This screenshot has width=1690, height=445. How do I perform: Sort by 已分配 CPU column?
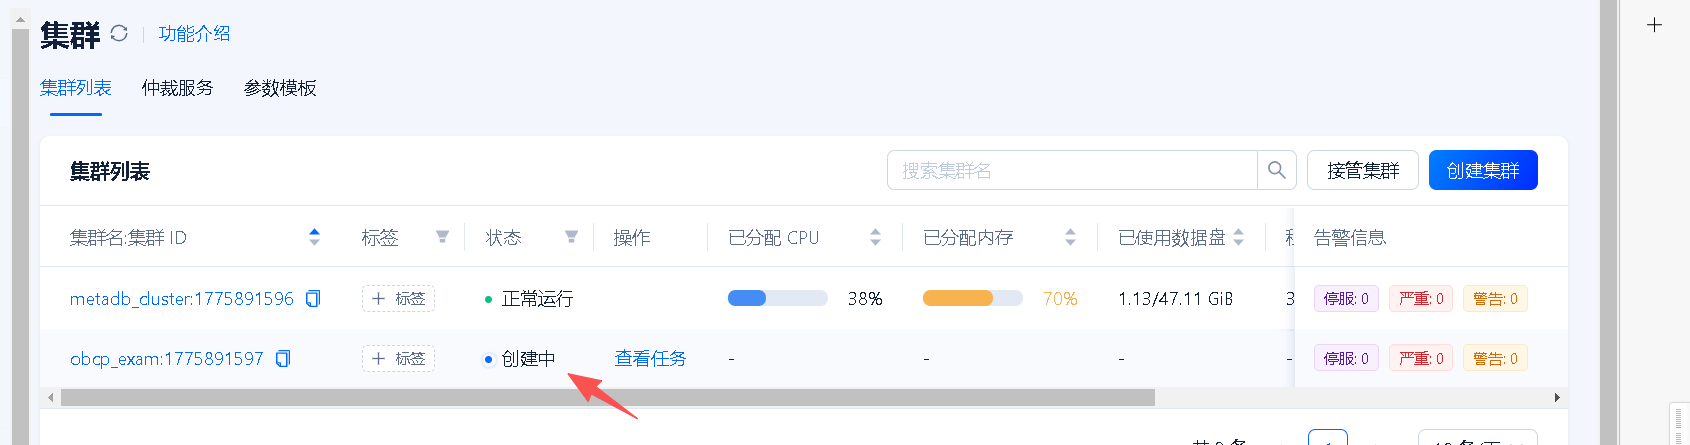click(875, 237)
